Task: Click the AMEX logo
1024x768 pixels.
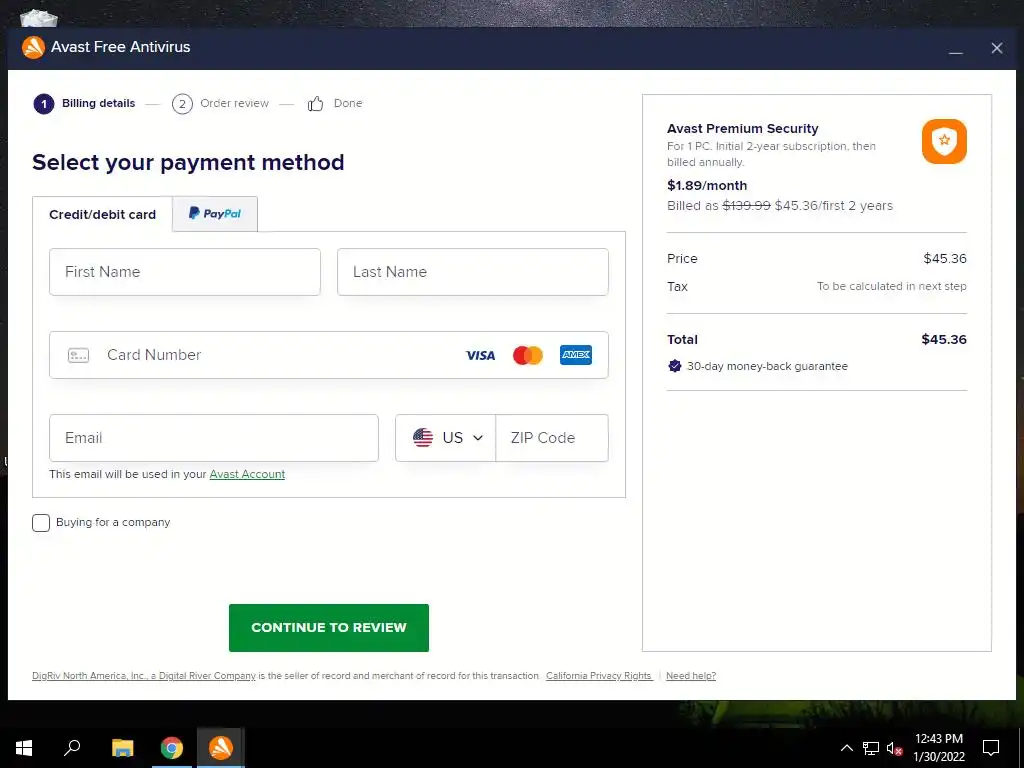Action: pos(575,355)
